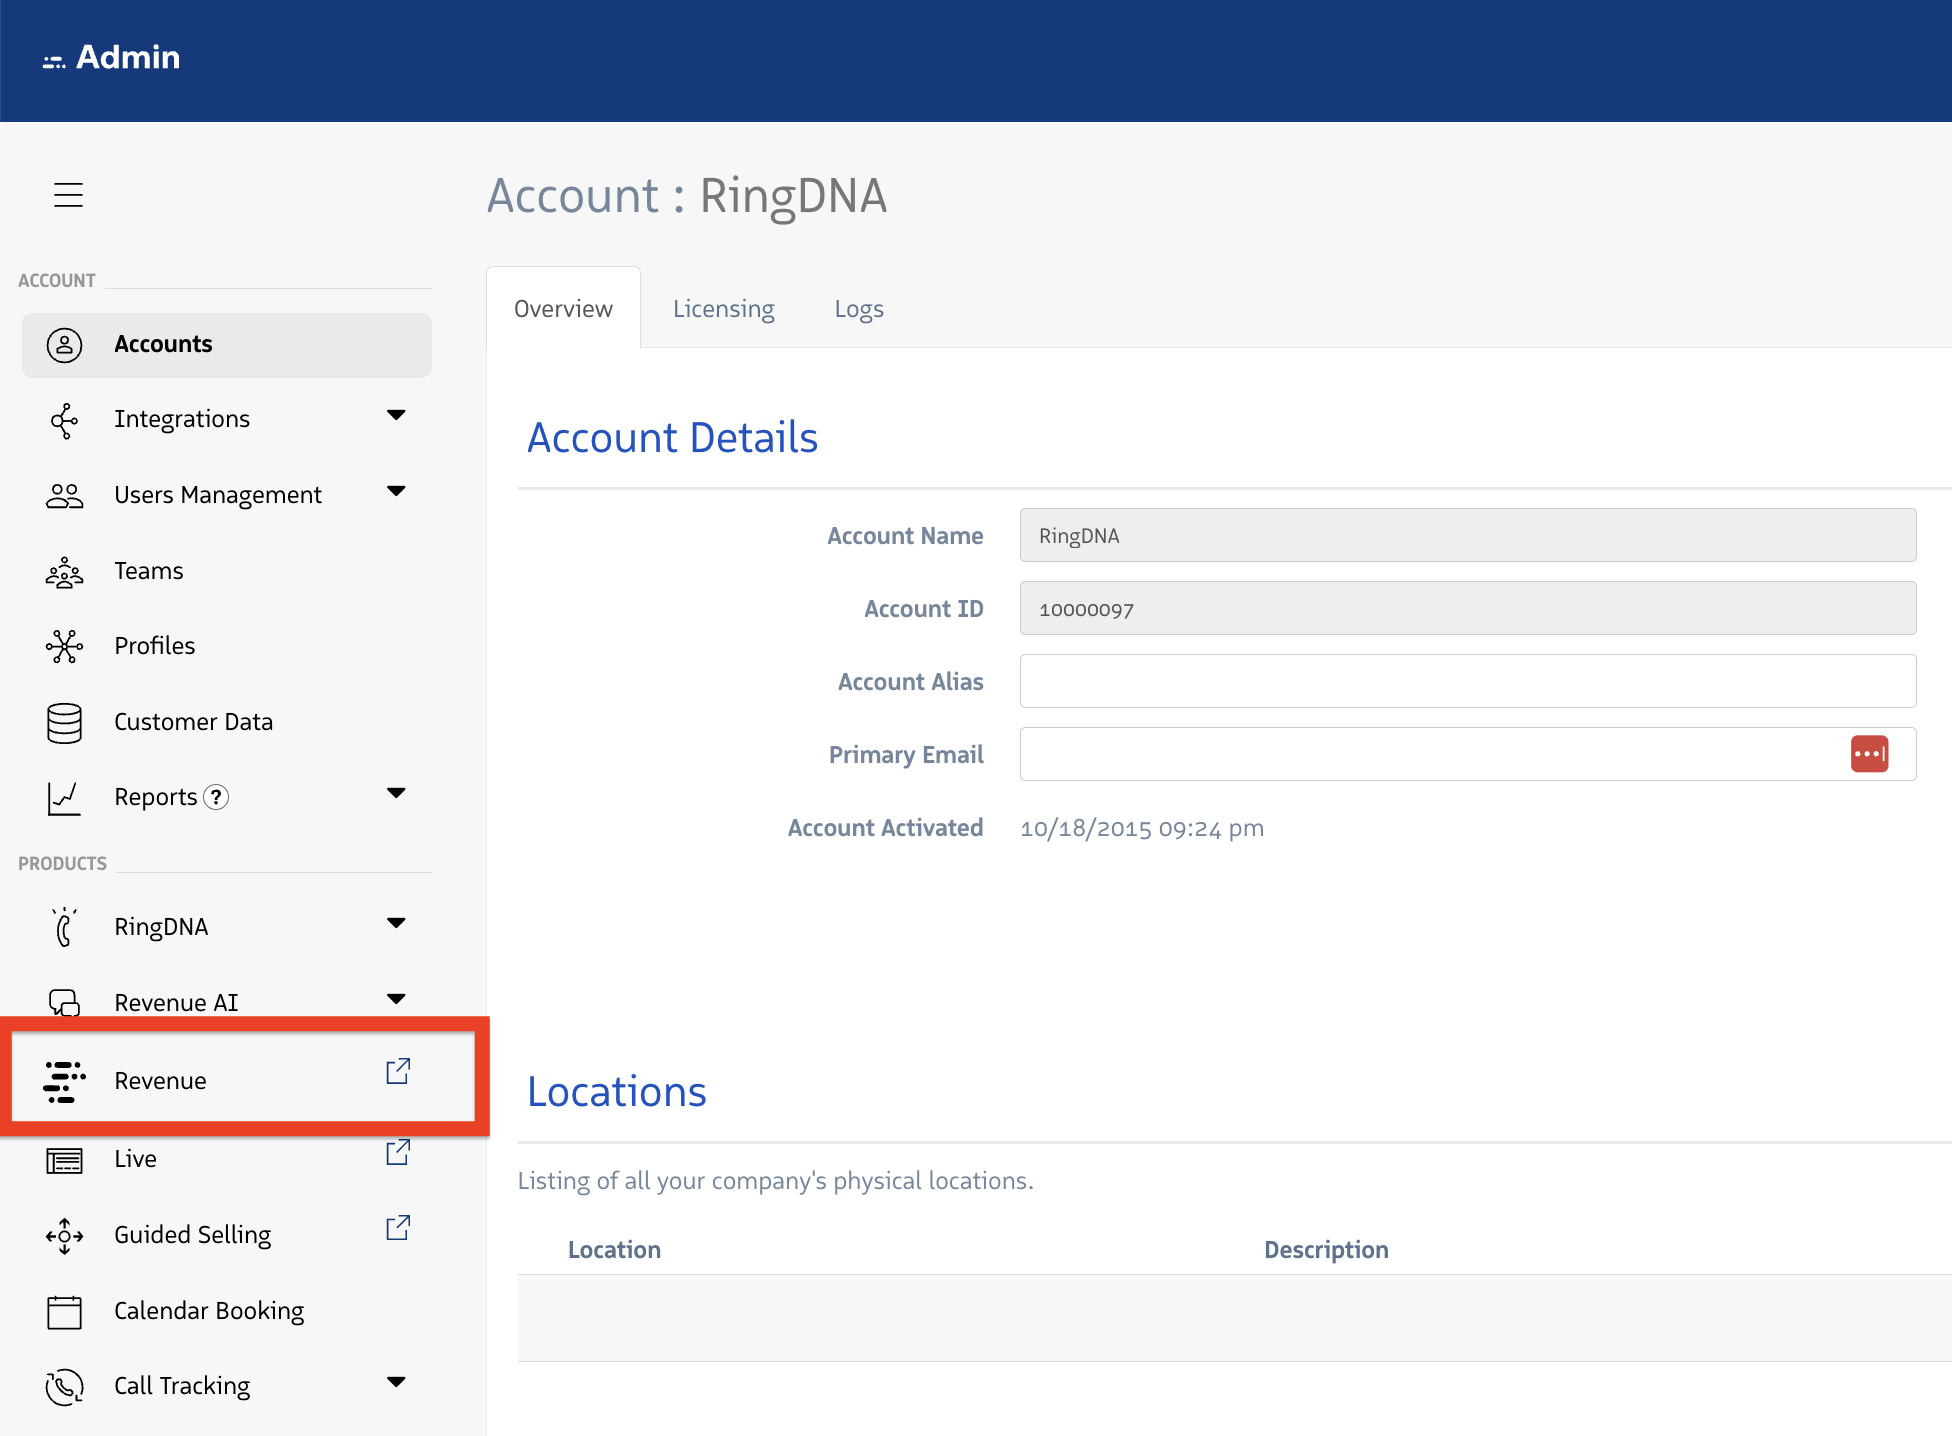Open Reports help question mark
Viewport: 1952px width, 1436px height.
216,797
